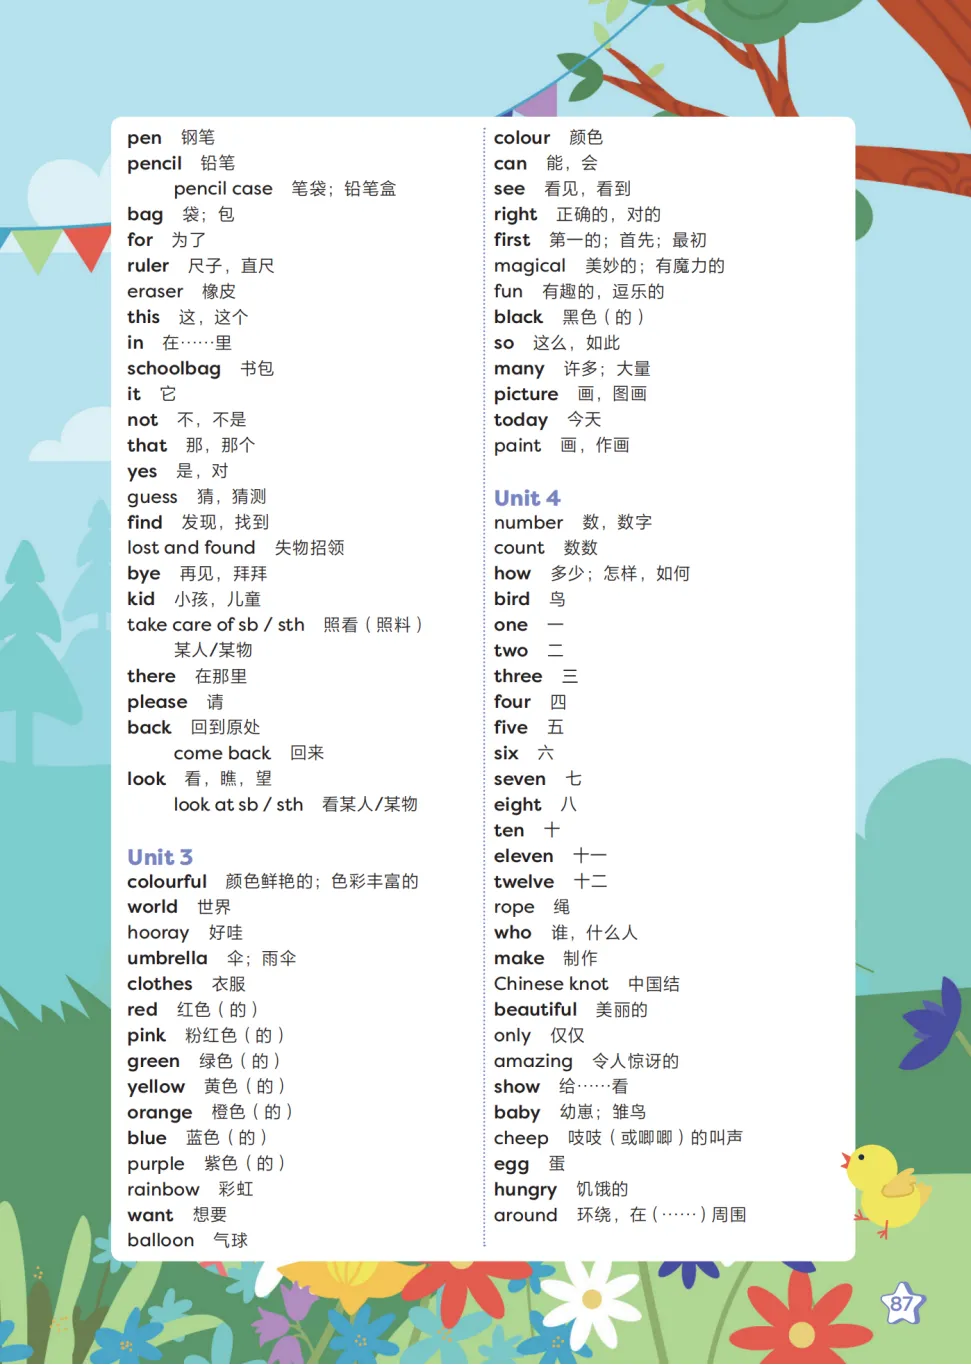Click the word 'today'

coord(521,421)
